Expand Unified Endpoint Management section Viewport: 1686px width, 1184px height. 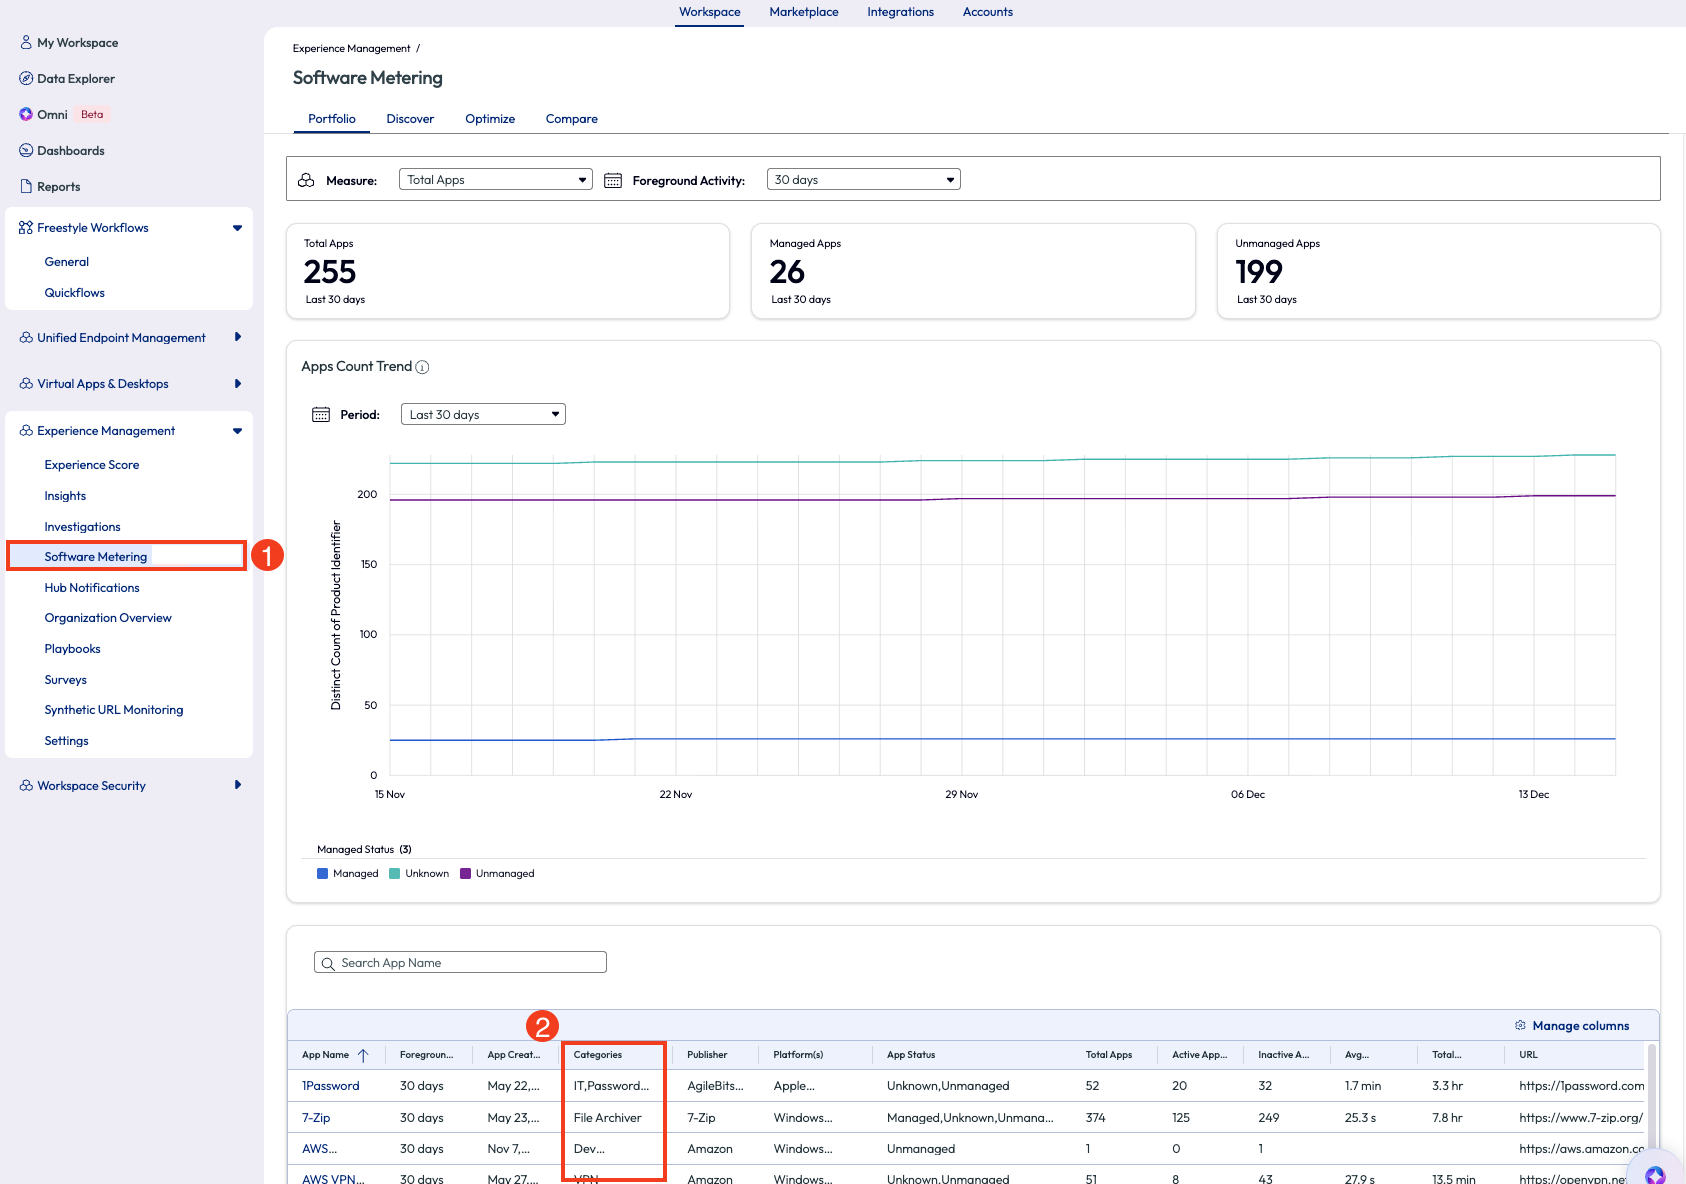[237, 338]
